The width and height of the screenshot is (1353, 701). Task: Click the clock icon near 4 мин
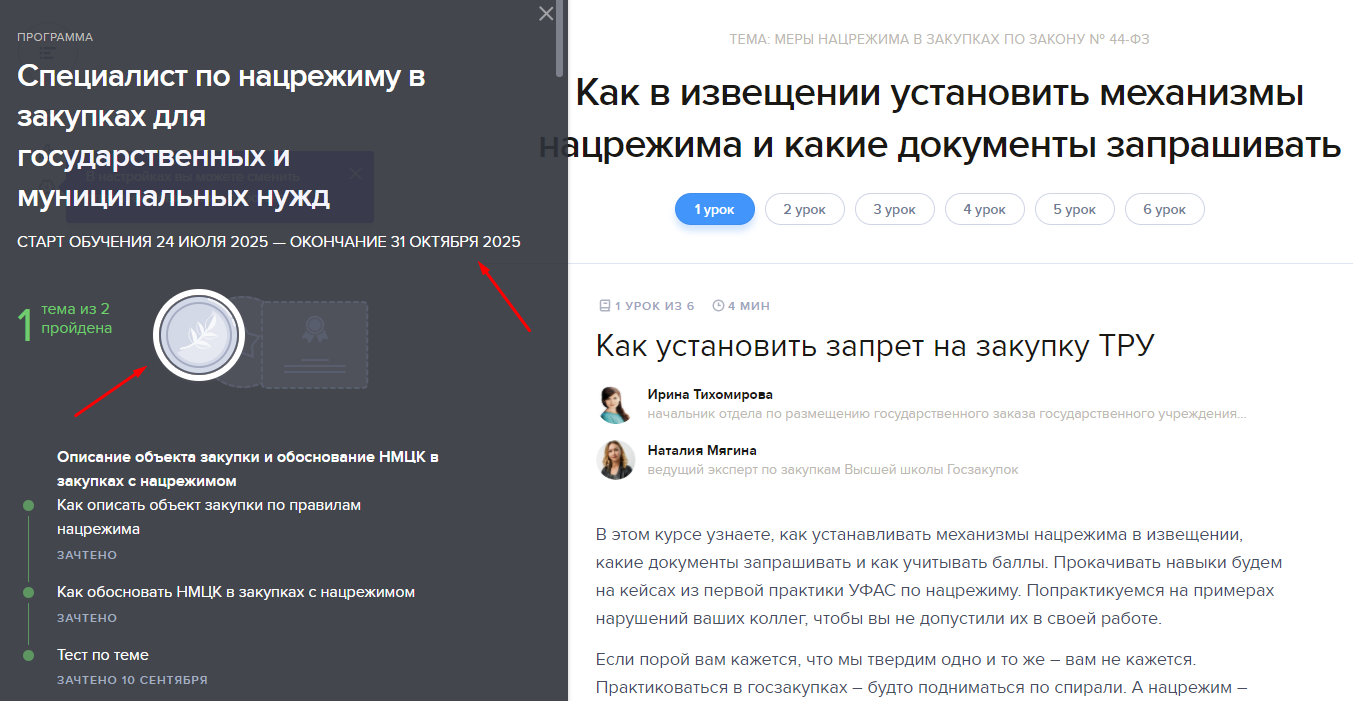pos(718,306)
